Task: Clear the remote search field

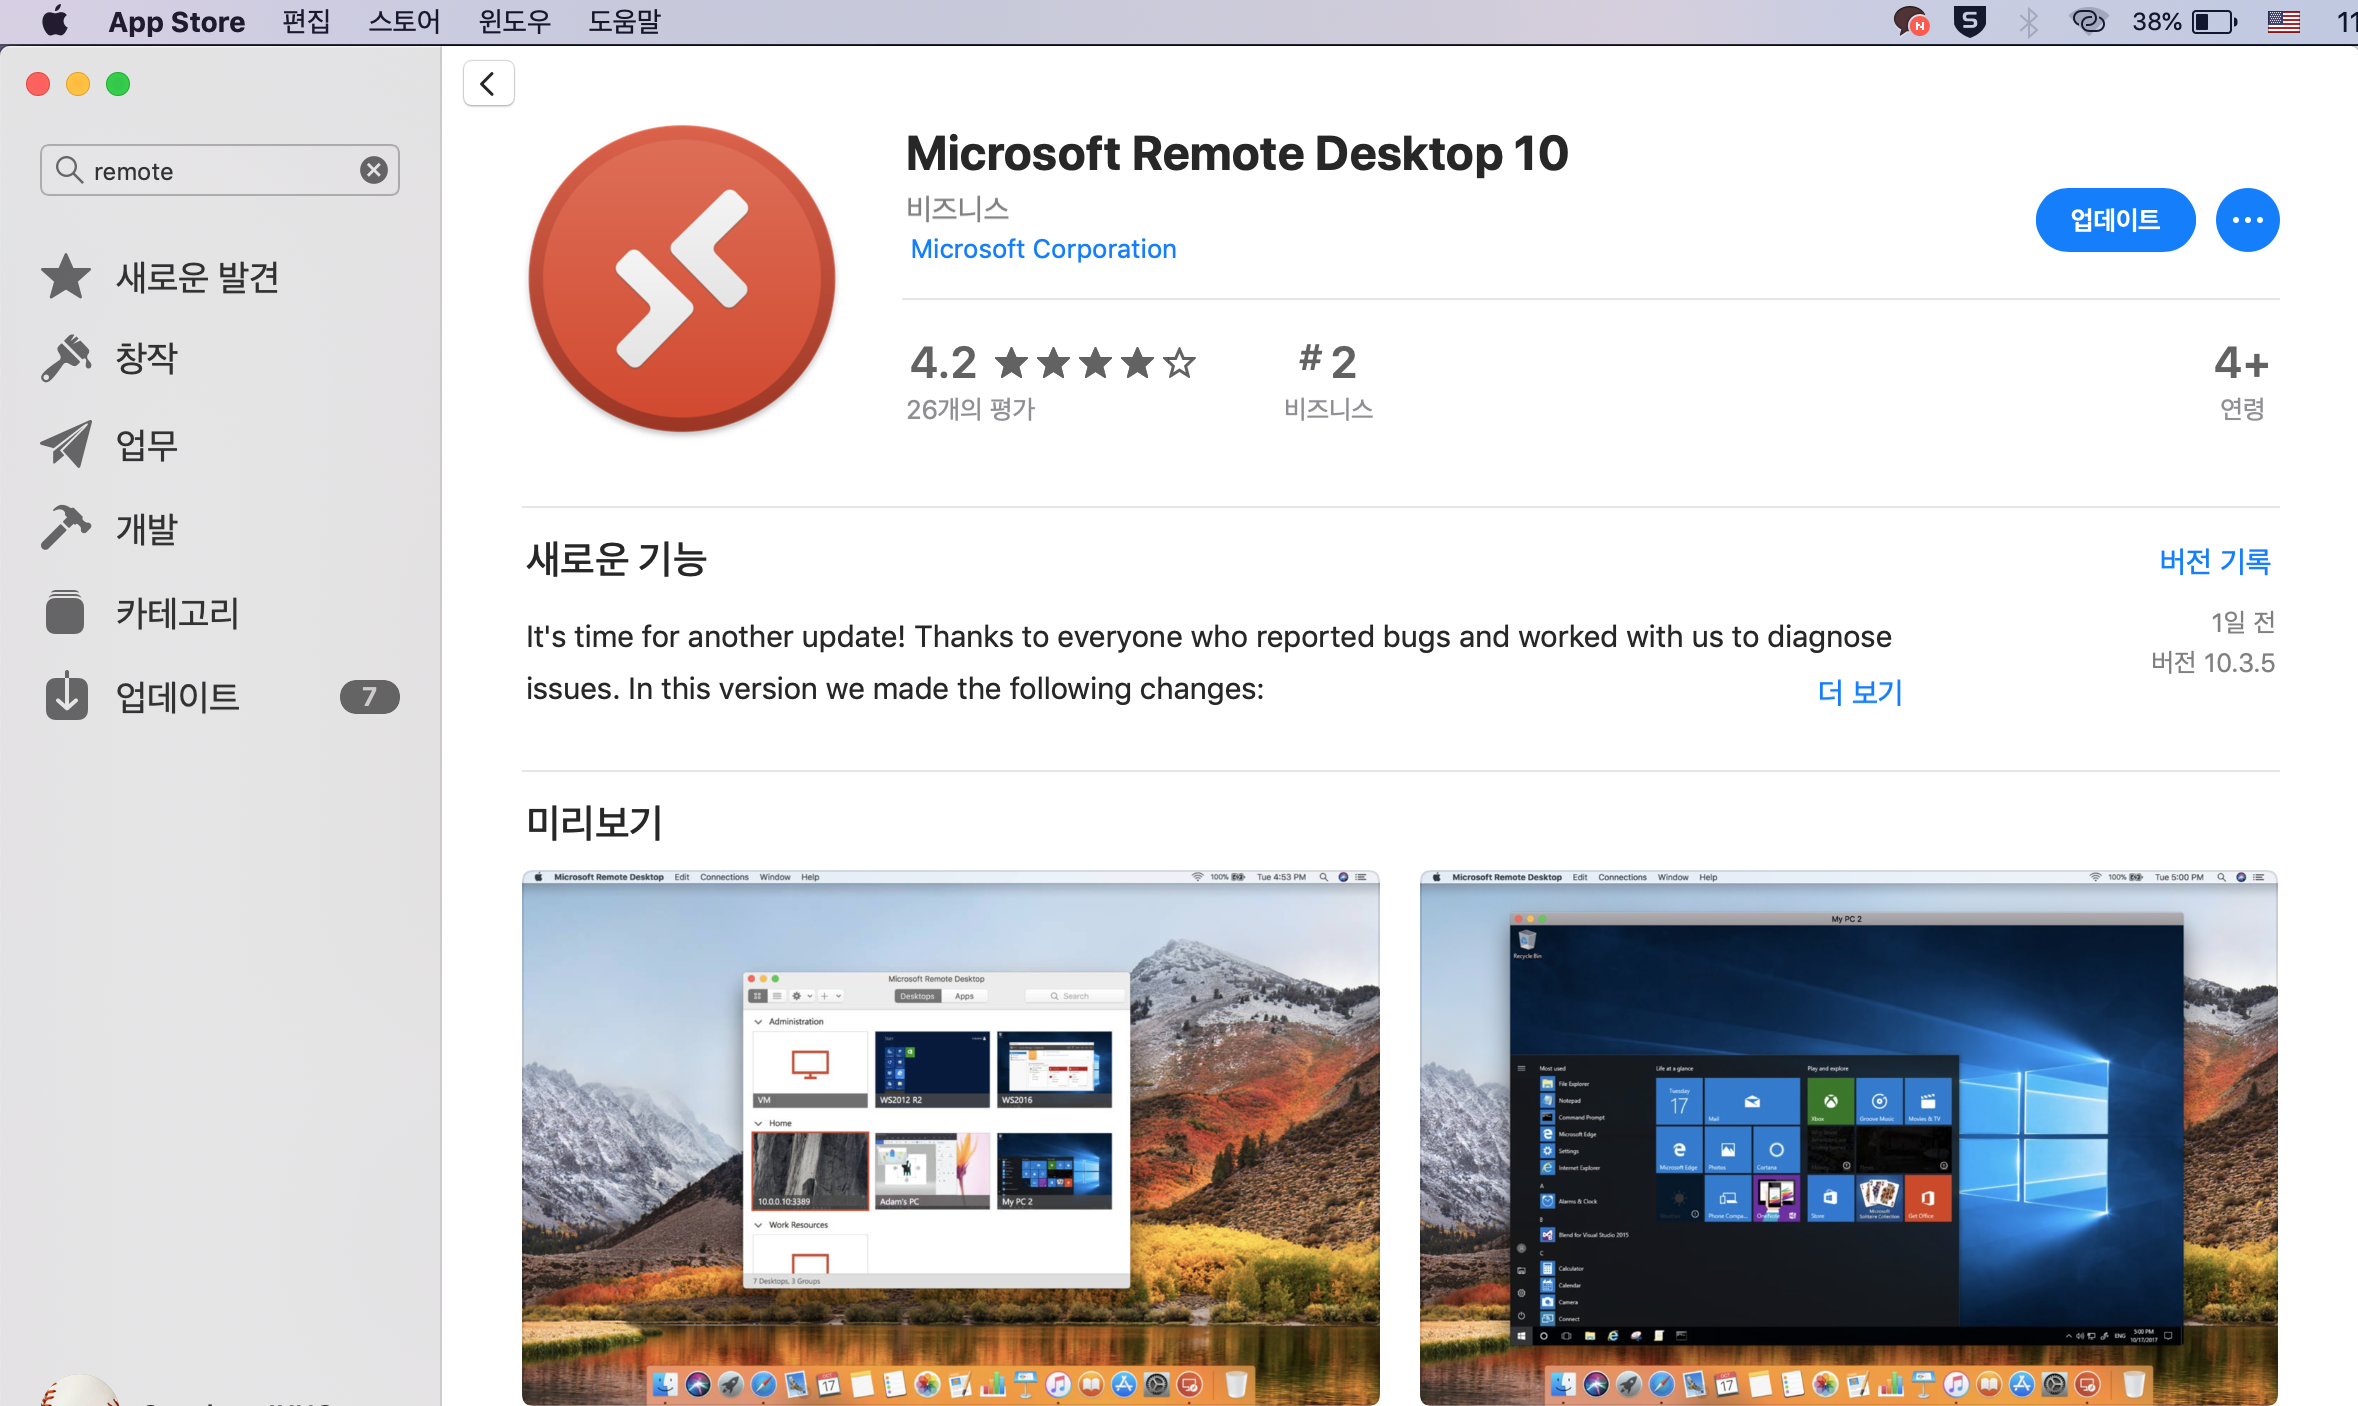Action: click(374, 170)
